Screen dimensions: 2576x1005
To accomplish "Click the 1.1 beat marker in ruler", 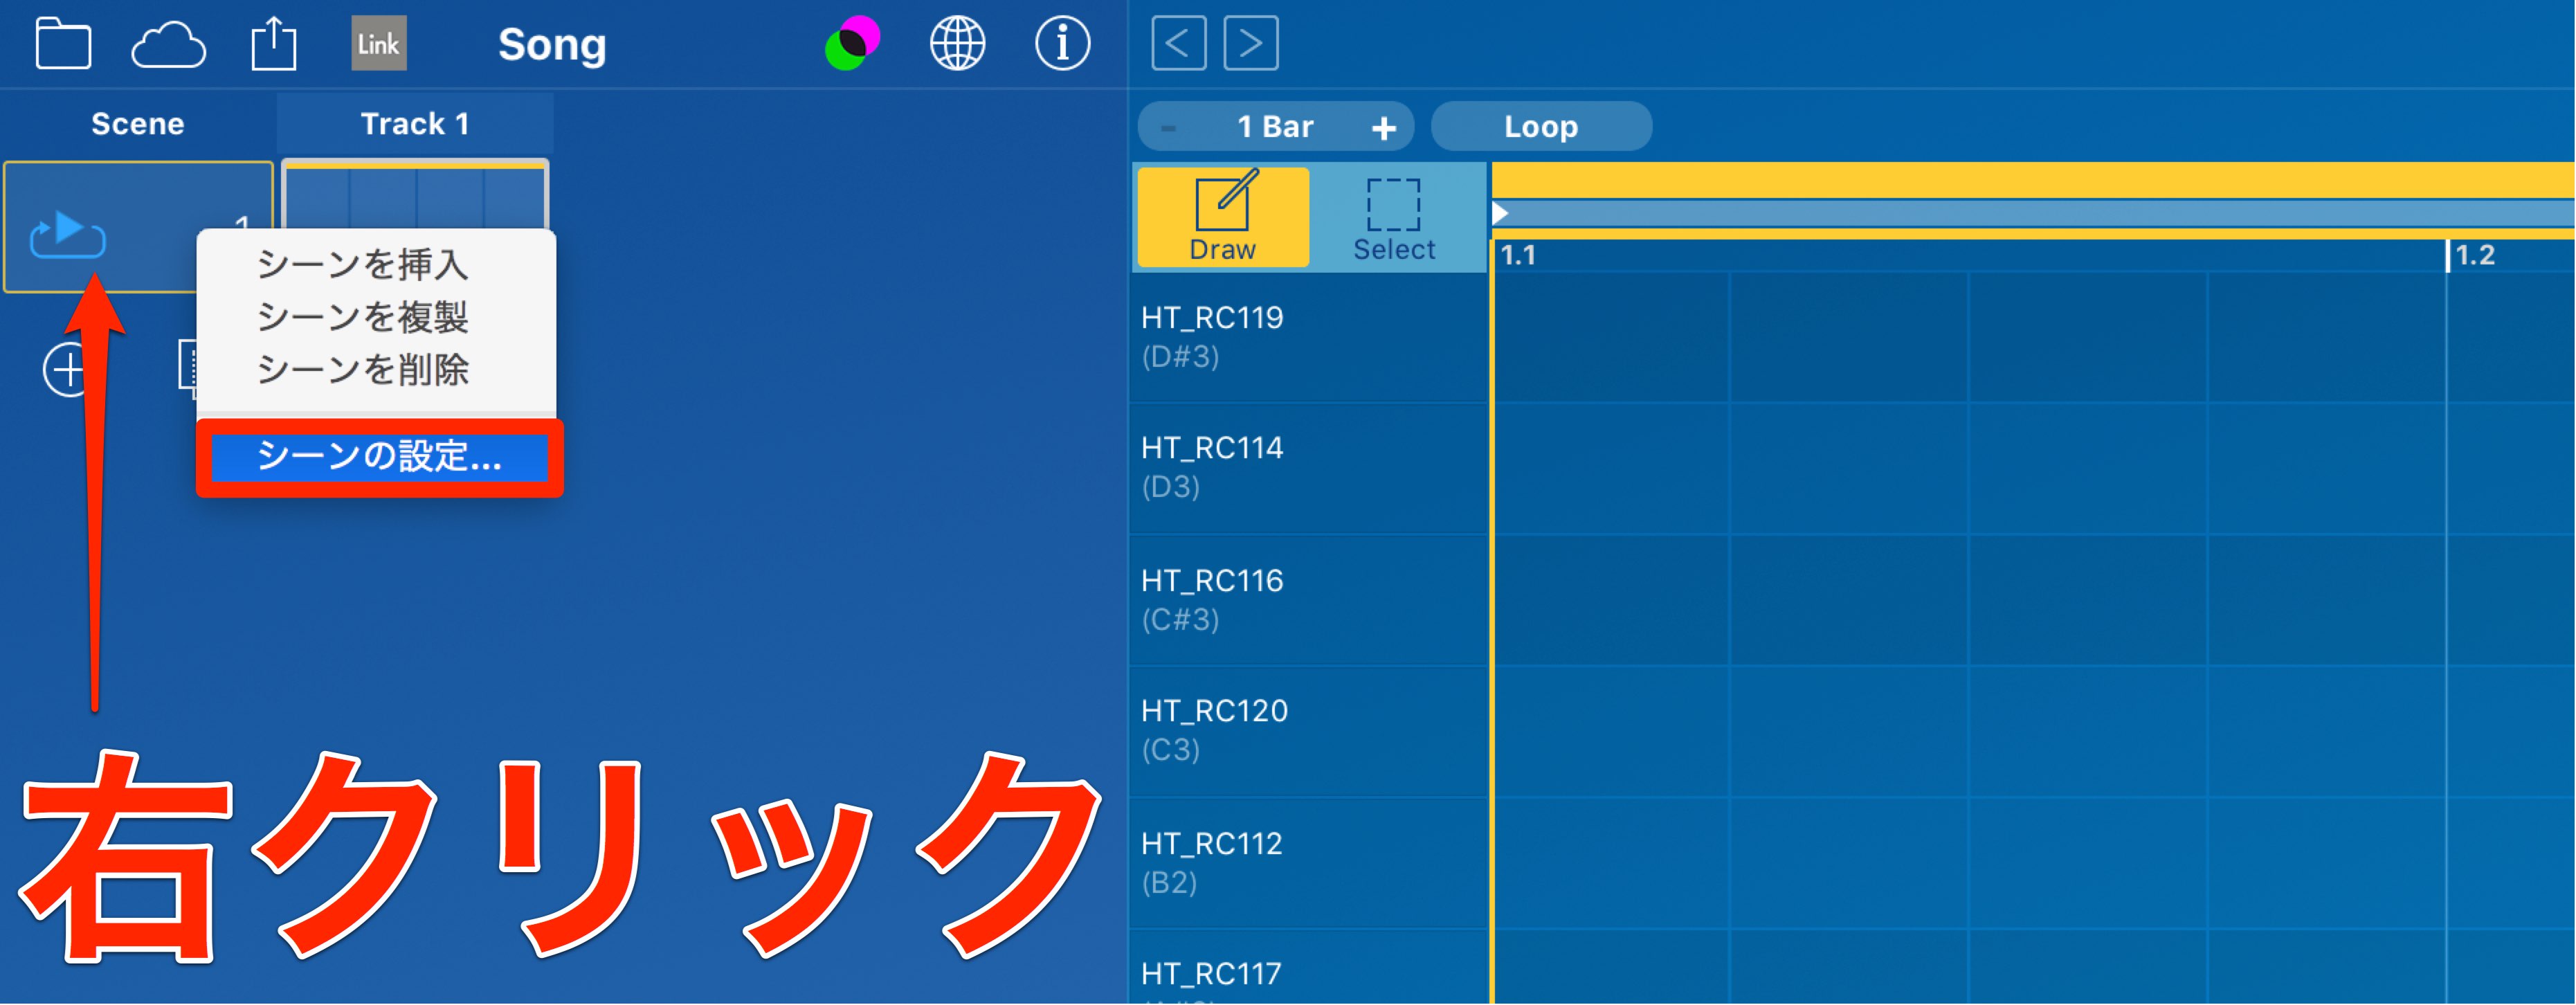I will [1518, 255].
